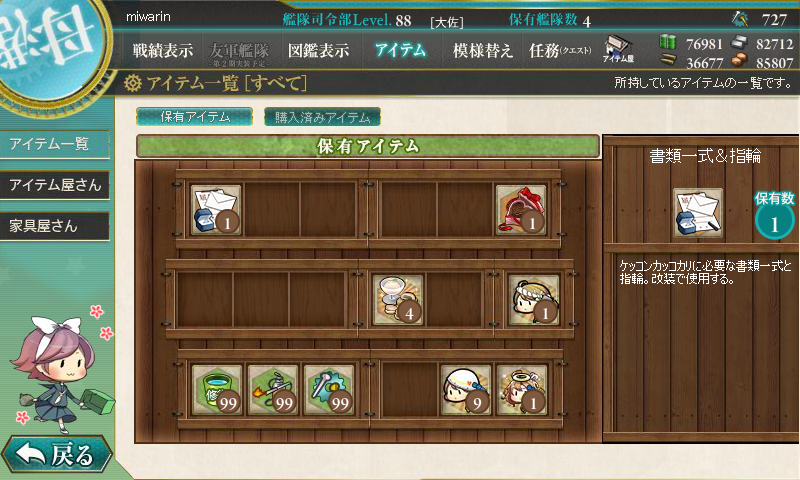Click the item preview thumbnail in detail panel

pyautogui.click(x=697, y=213)
